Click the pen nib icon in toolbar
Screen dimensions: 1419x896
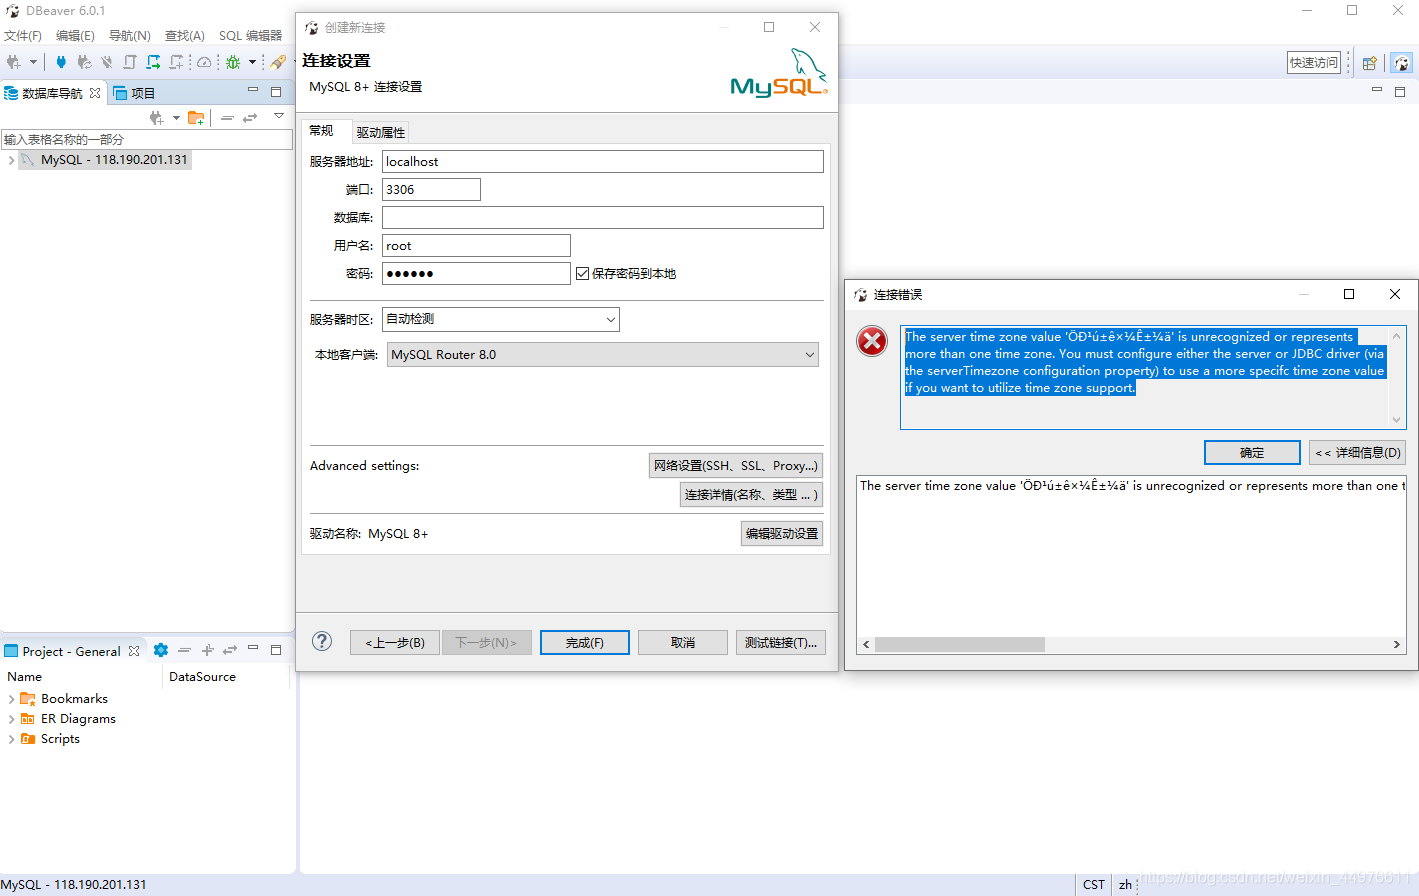pos(278,62)
